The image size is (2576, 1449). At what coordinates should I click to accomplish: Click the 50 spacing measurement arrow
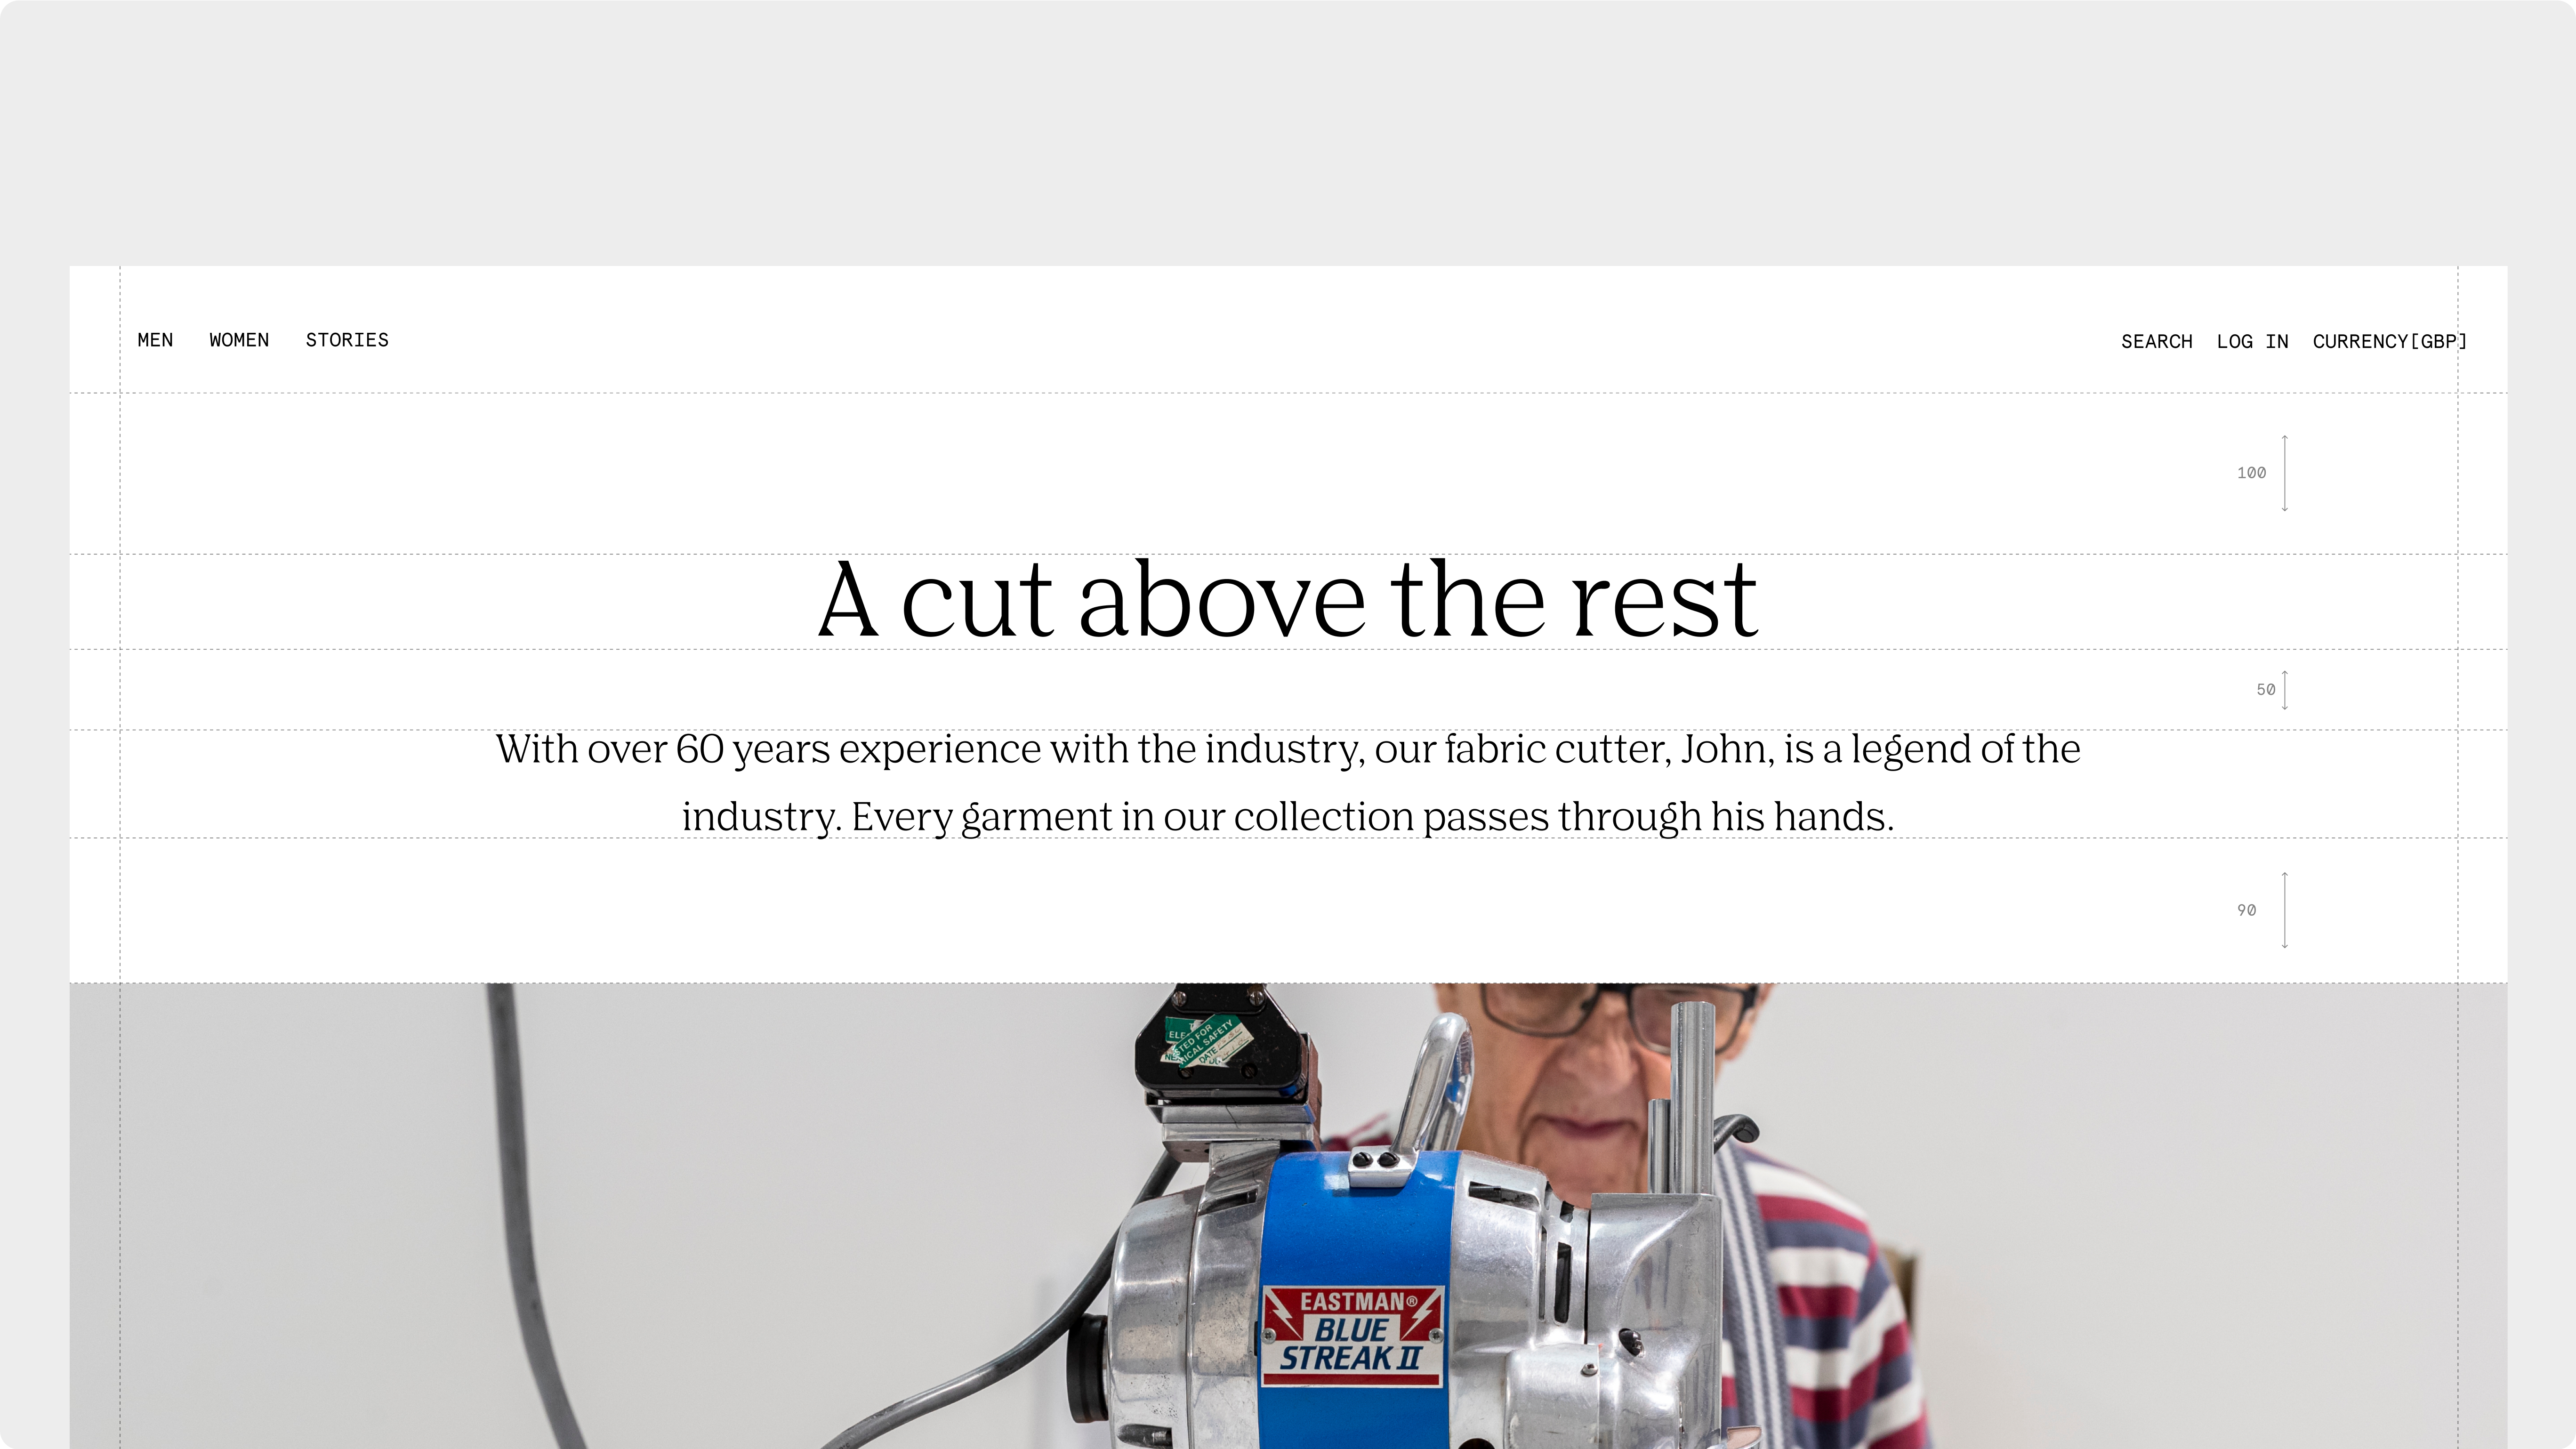tap(2285, 690)
